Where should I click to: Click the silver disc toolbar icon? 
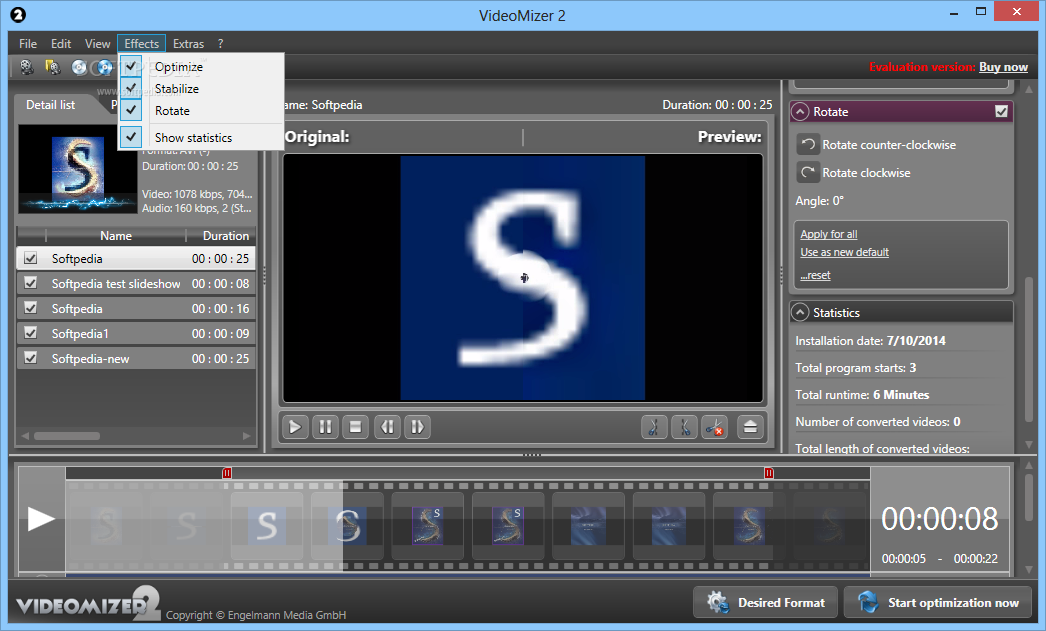coord(79,67)
